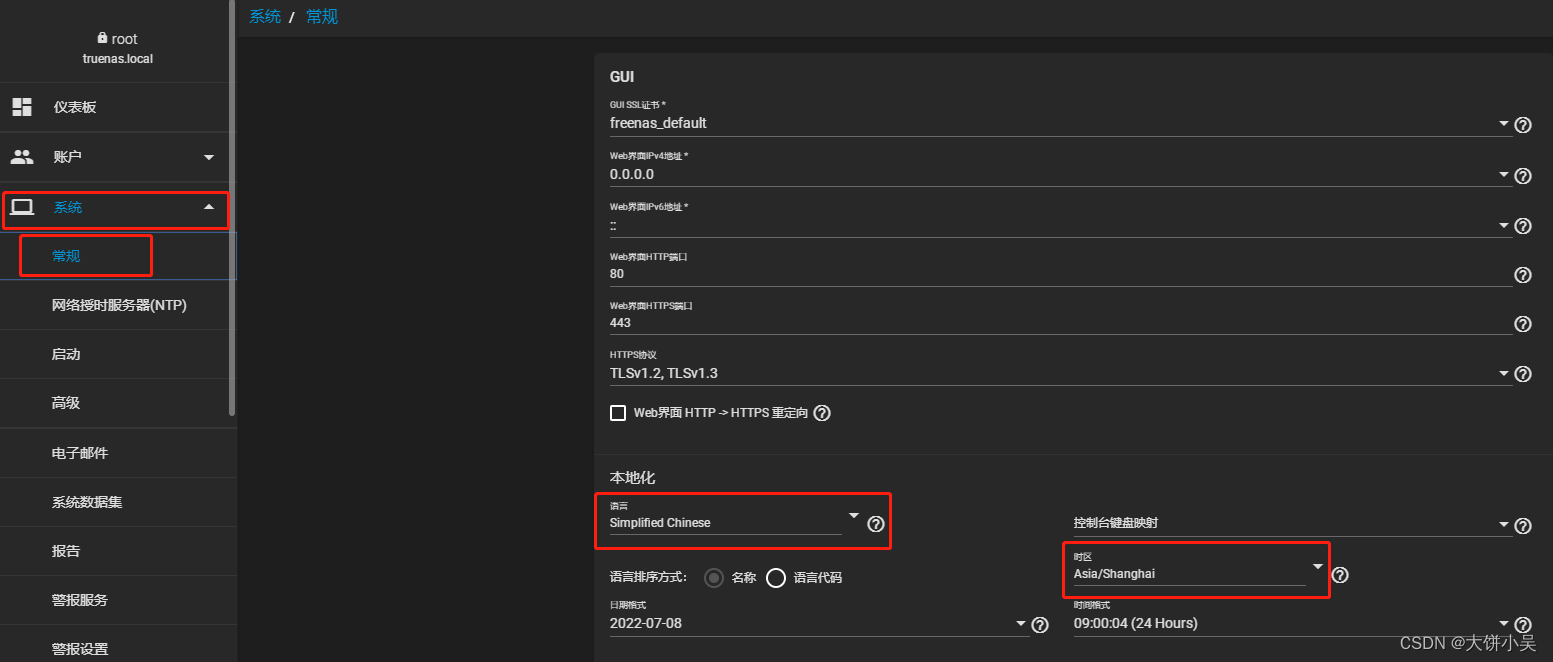
Task: Open 报告 menu item
Action: (115, 551)
